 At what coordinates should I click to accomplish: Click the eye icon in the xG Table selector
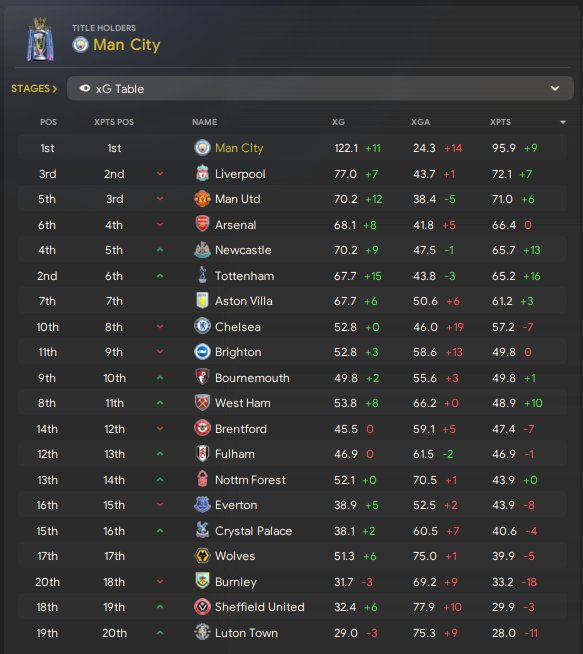click(x=85, y=88)
